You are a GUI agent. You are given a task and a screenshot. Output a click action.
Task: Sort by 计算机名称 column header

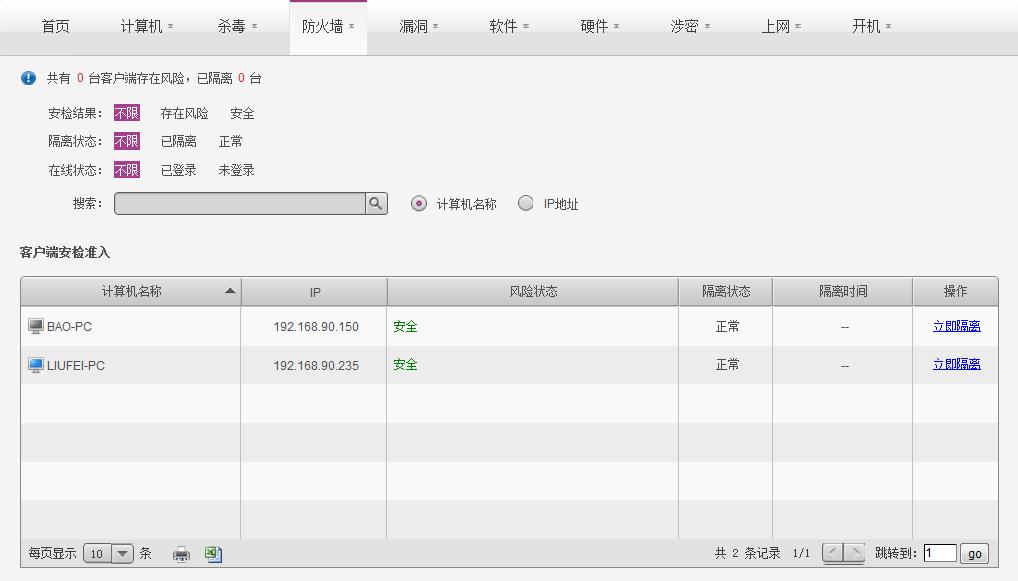(131, 291)
